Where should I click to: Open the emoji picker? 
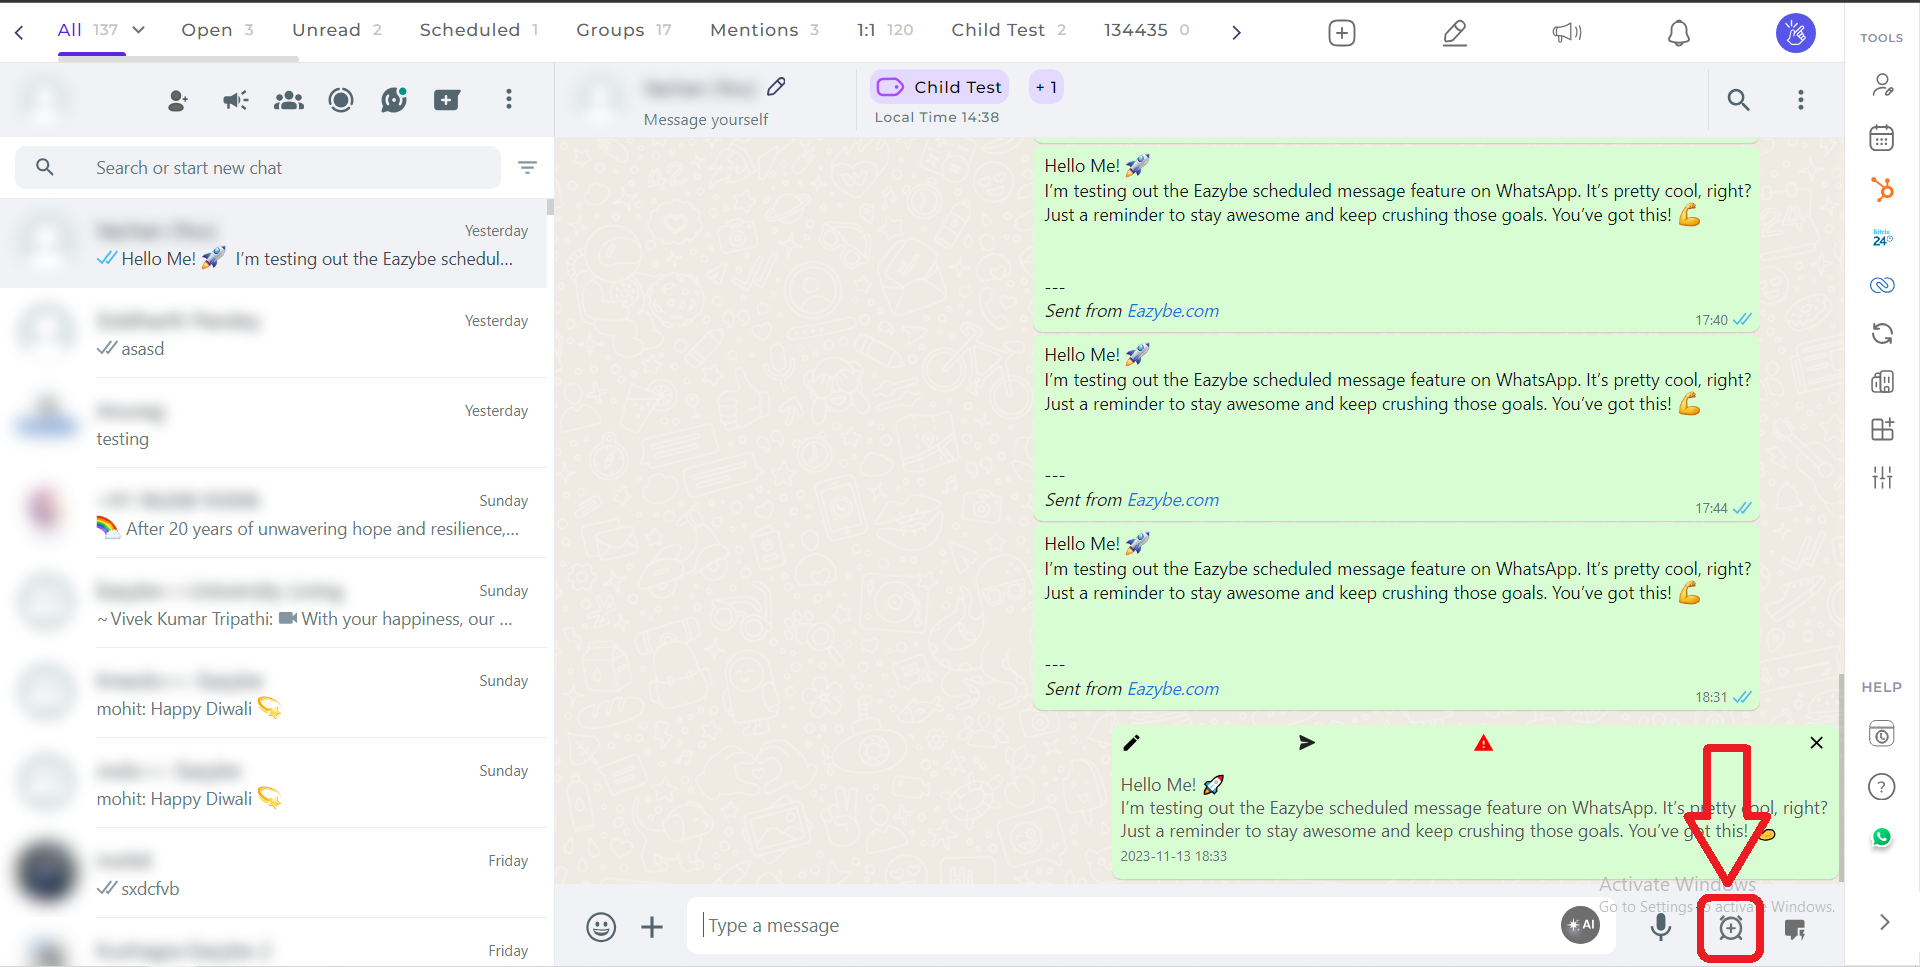coord(601,927)
